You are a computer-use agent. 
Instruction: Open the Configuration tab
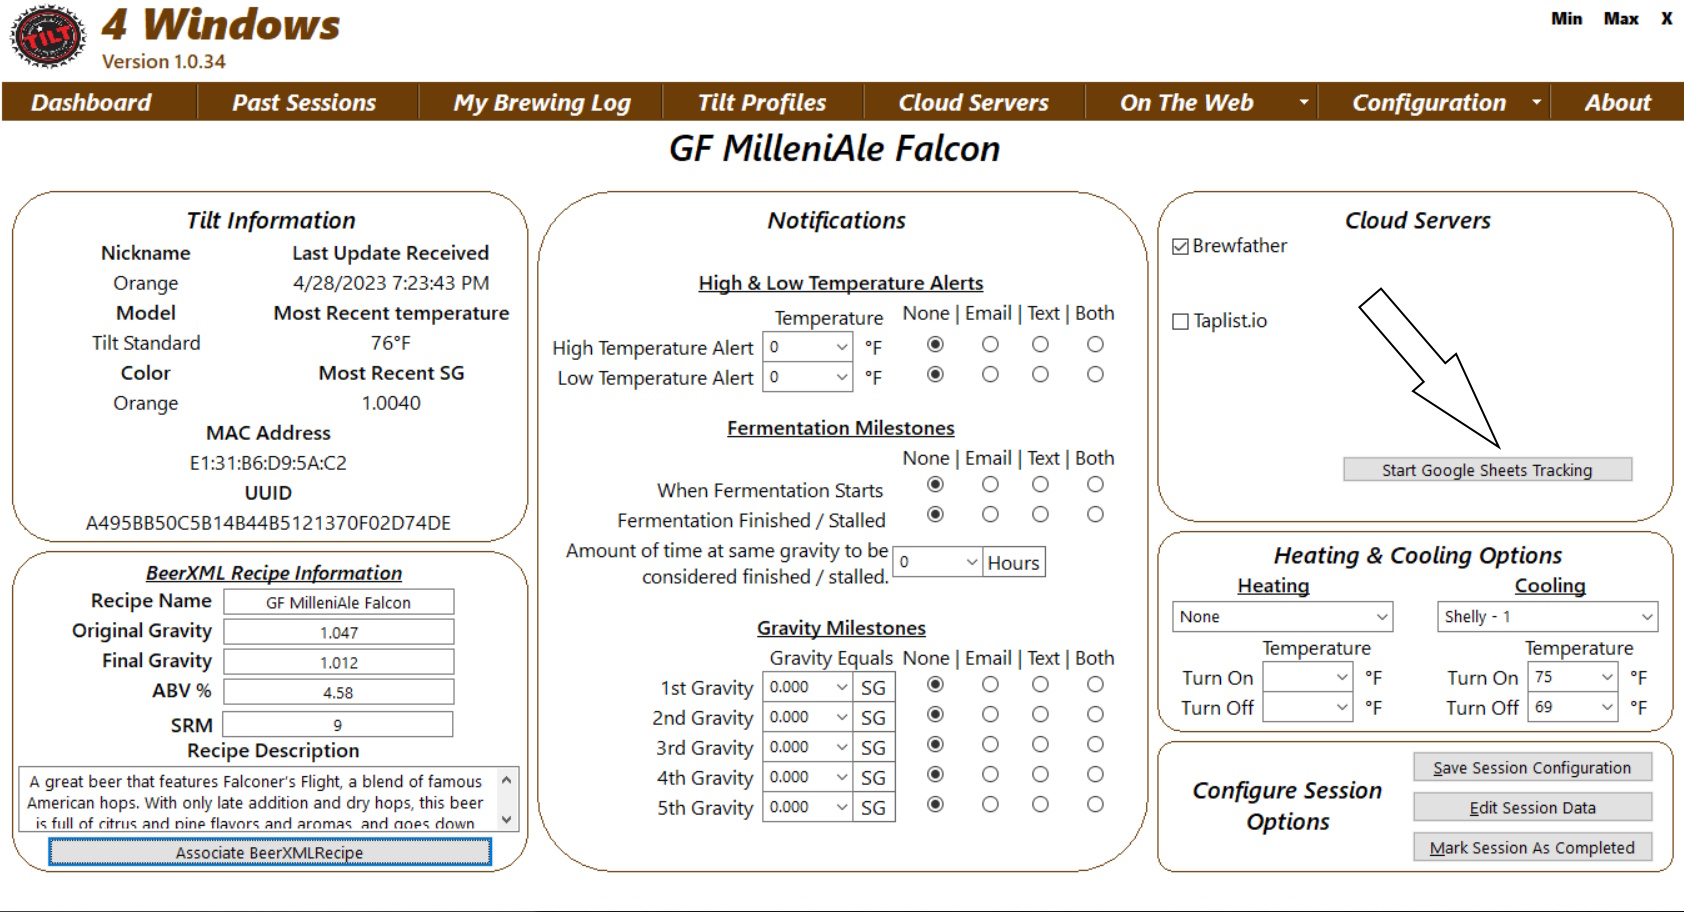(1428, 102)
